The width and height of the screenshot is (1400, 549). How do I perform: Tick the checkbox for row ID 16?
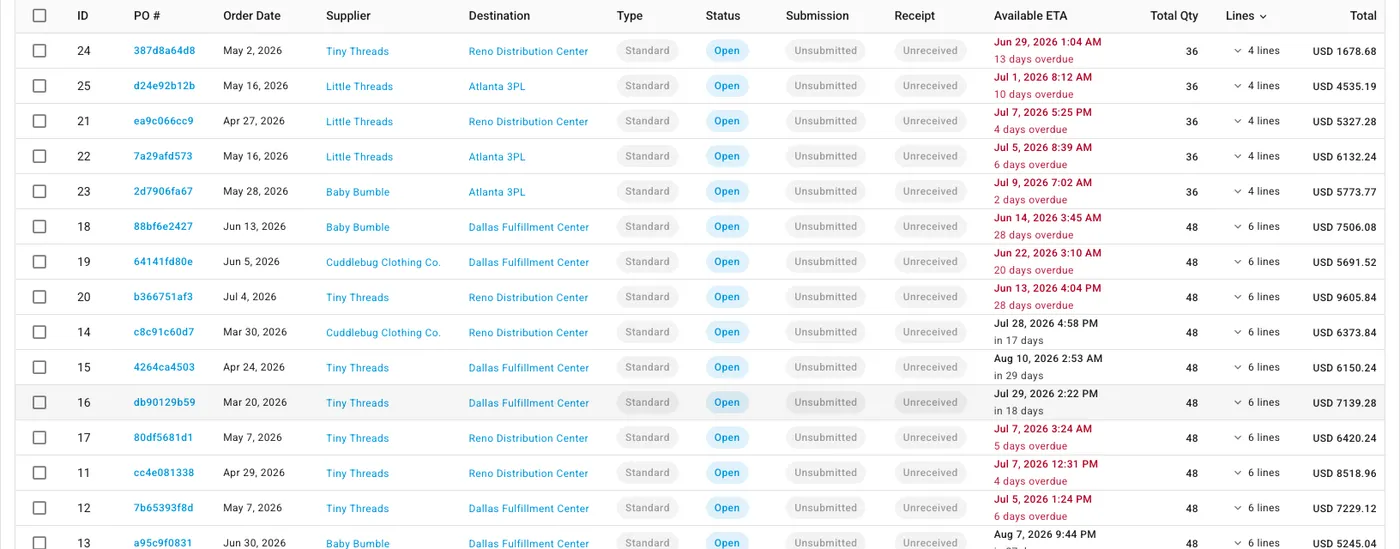[x=39, y=402]
